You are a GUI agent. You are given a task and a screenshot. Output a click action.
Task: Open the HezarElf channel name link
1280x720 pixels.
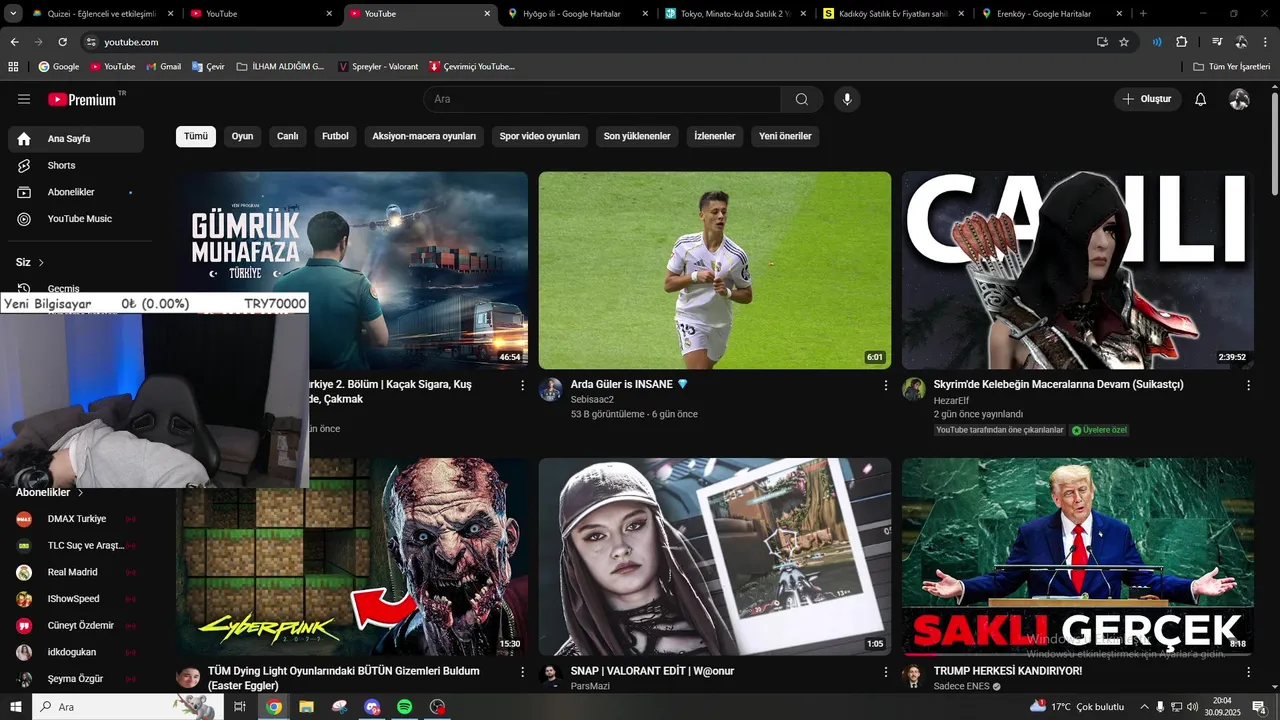pos(953,400)
